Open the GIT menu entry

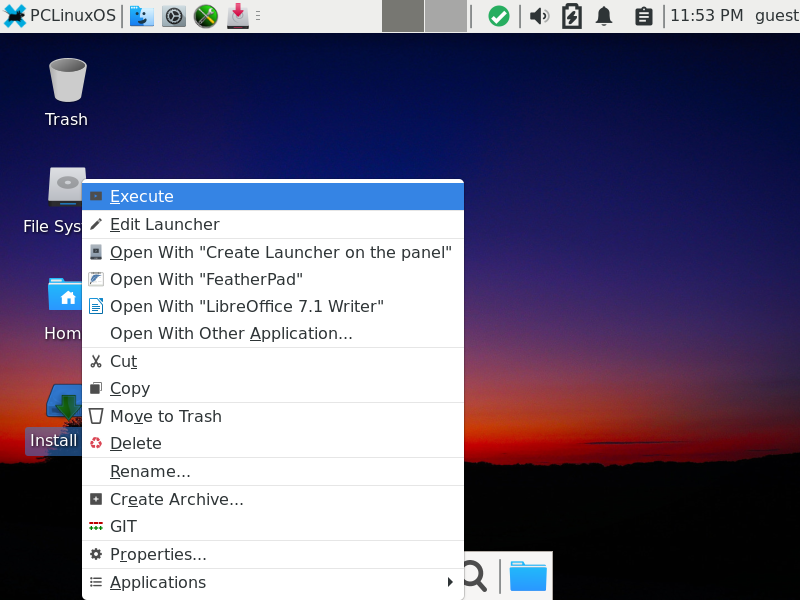pyautogui.click(x=273, y=527)
